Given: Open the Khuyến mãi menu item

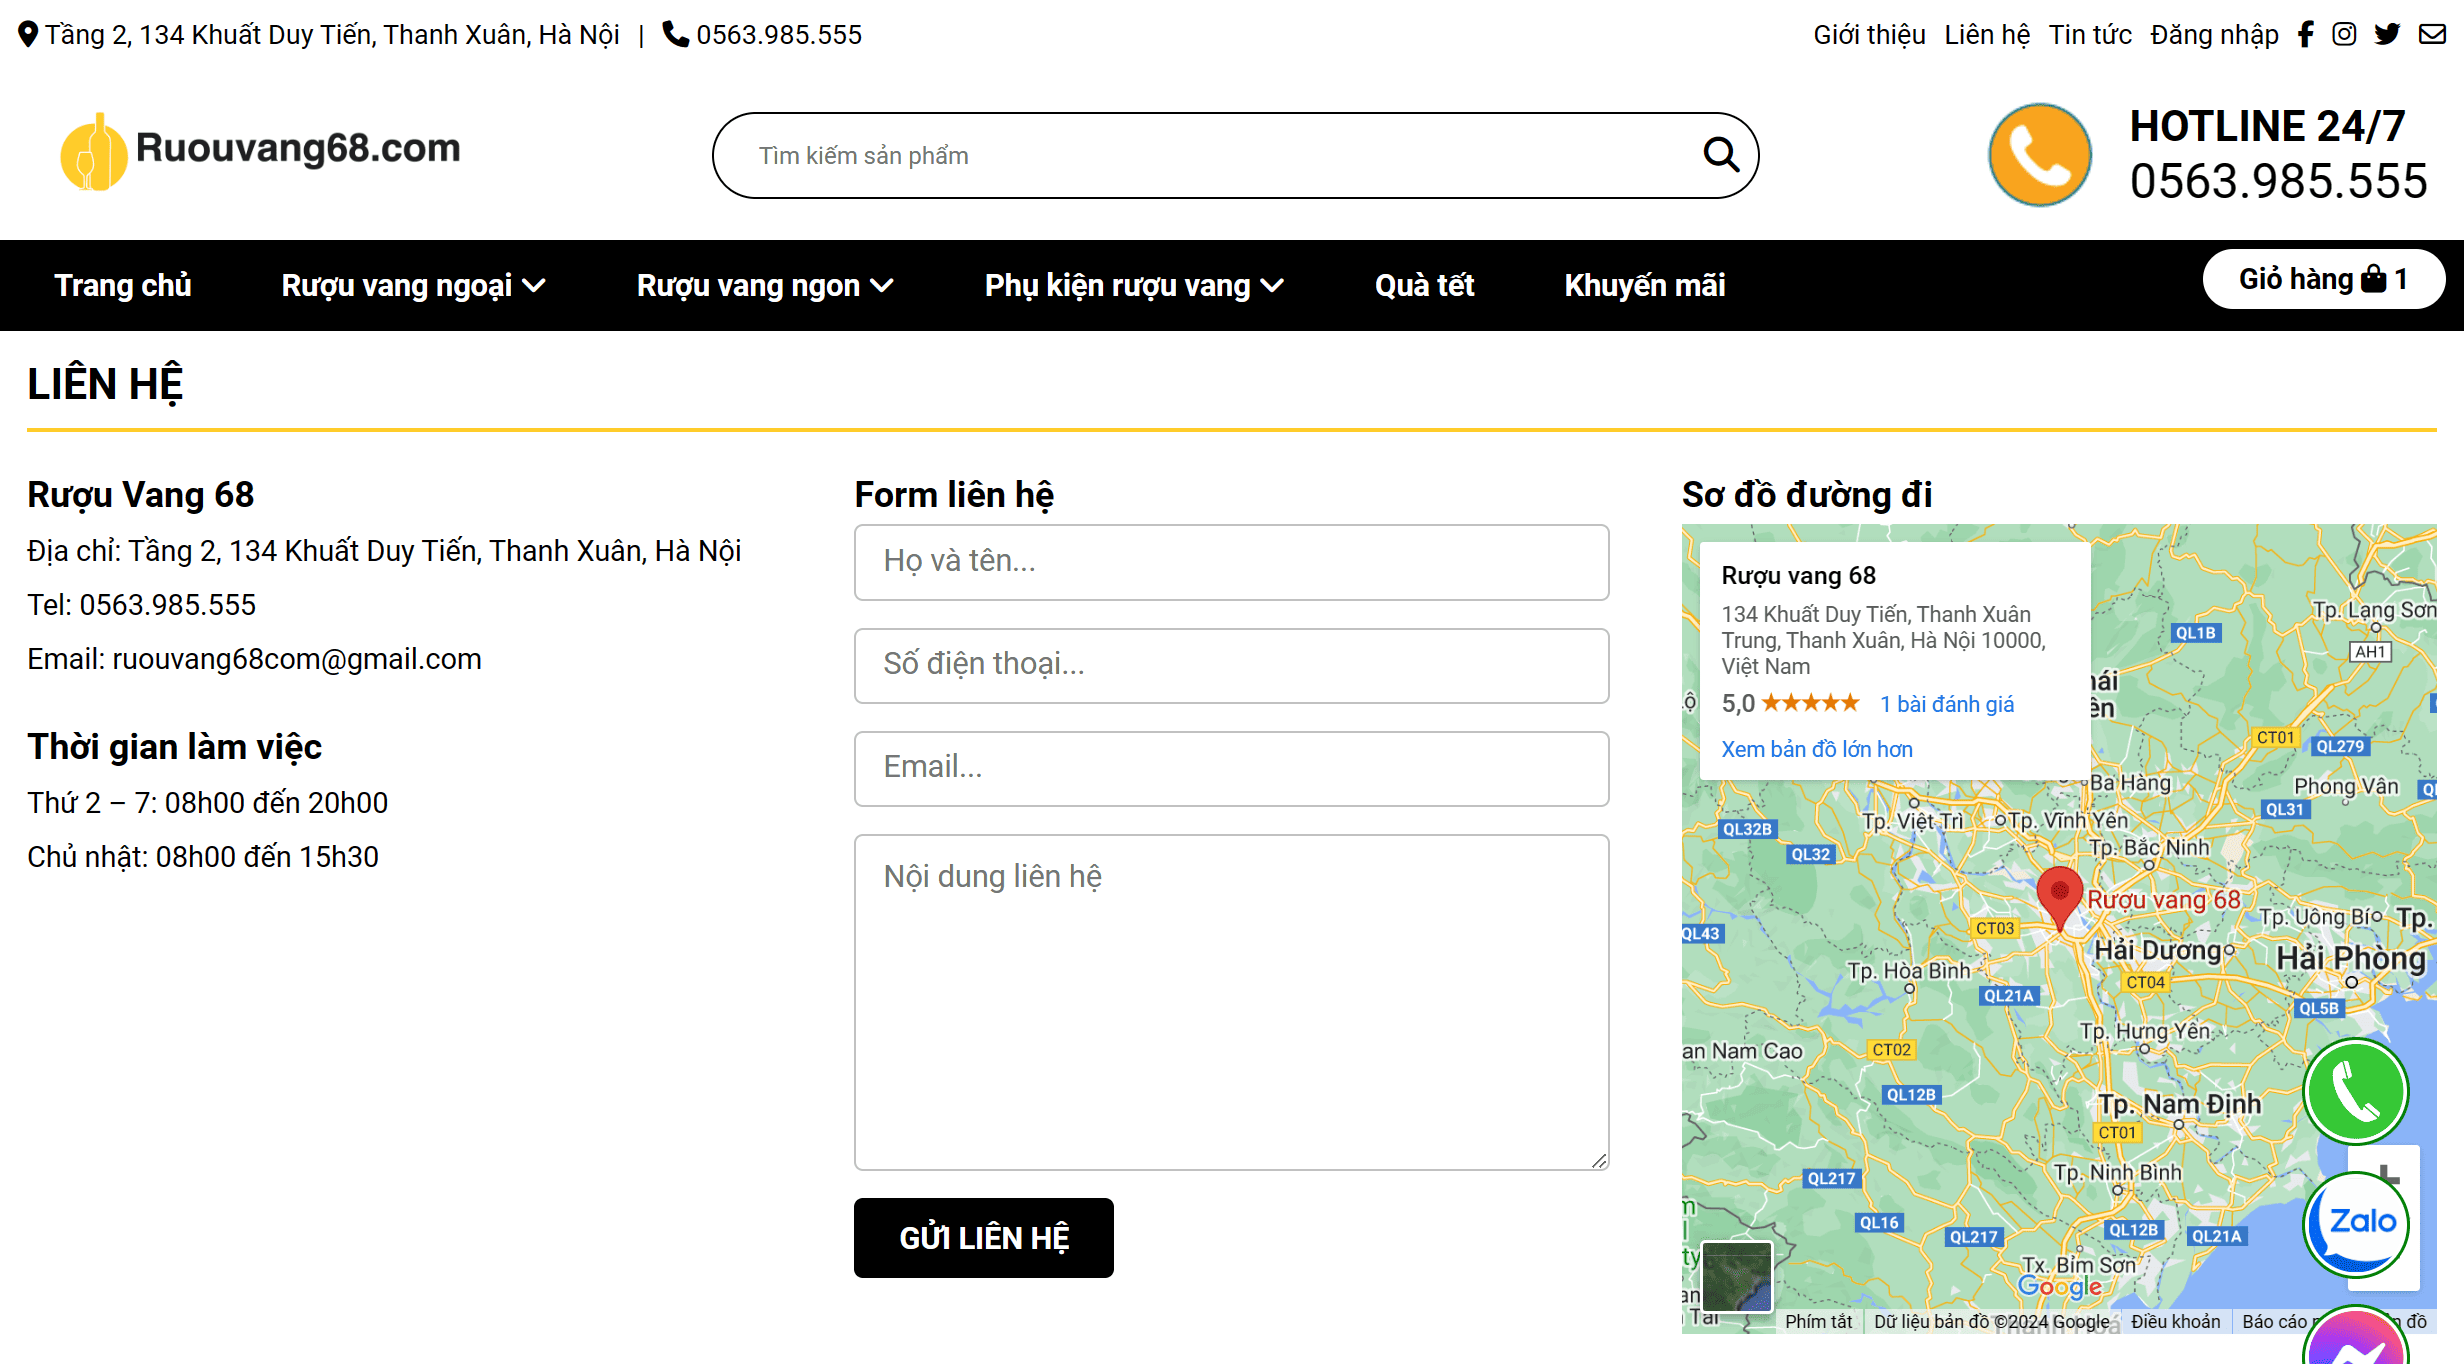Looking at the screenshot, I should click(1645, 285).
